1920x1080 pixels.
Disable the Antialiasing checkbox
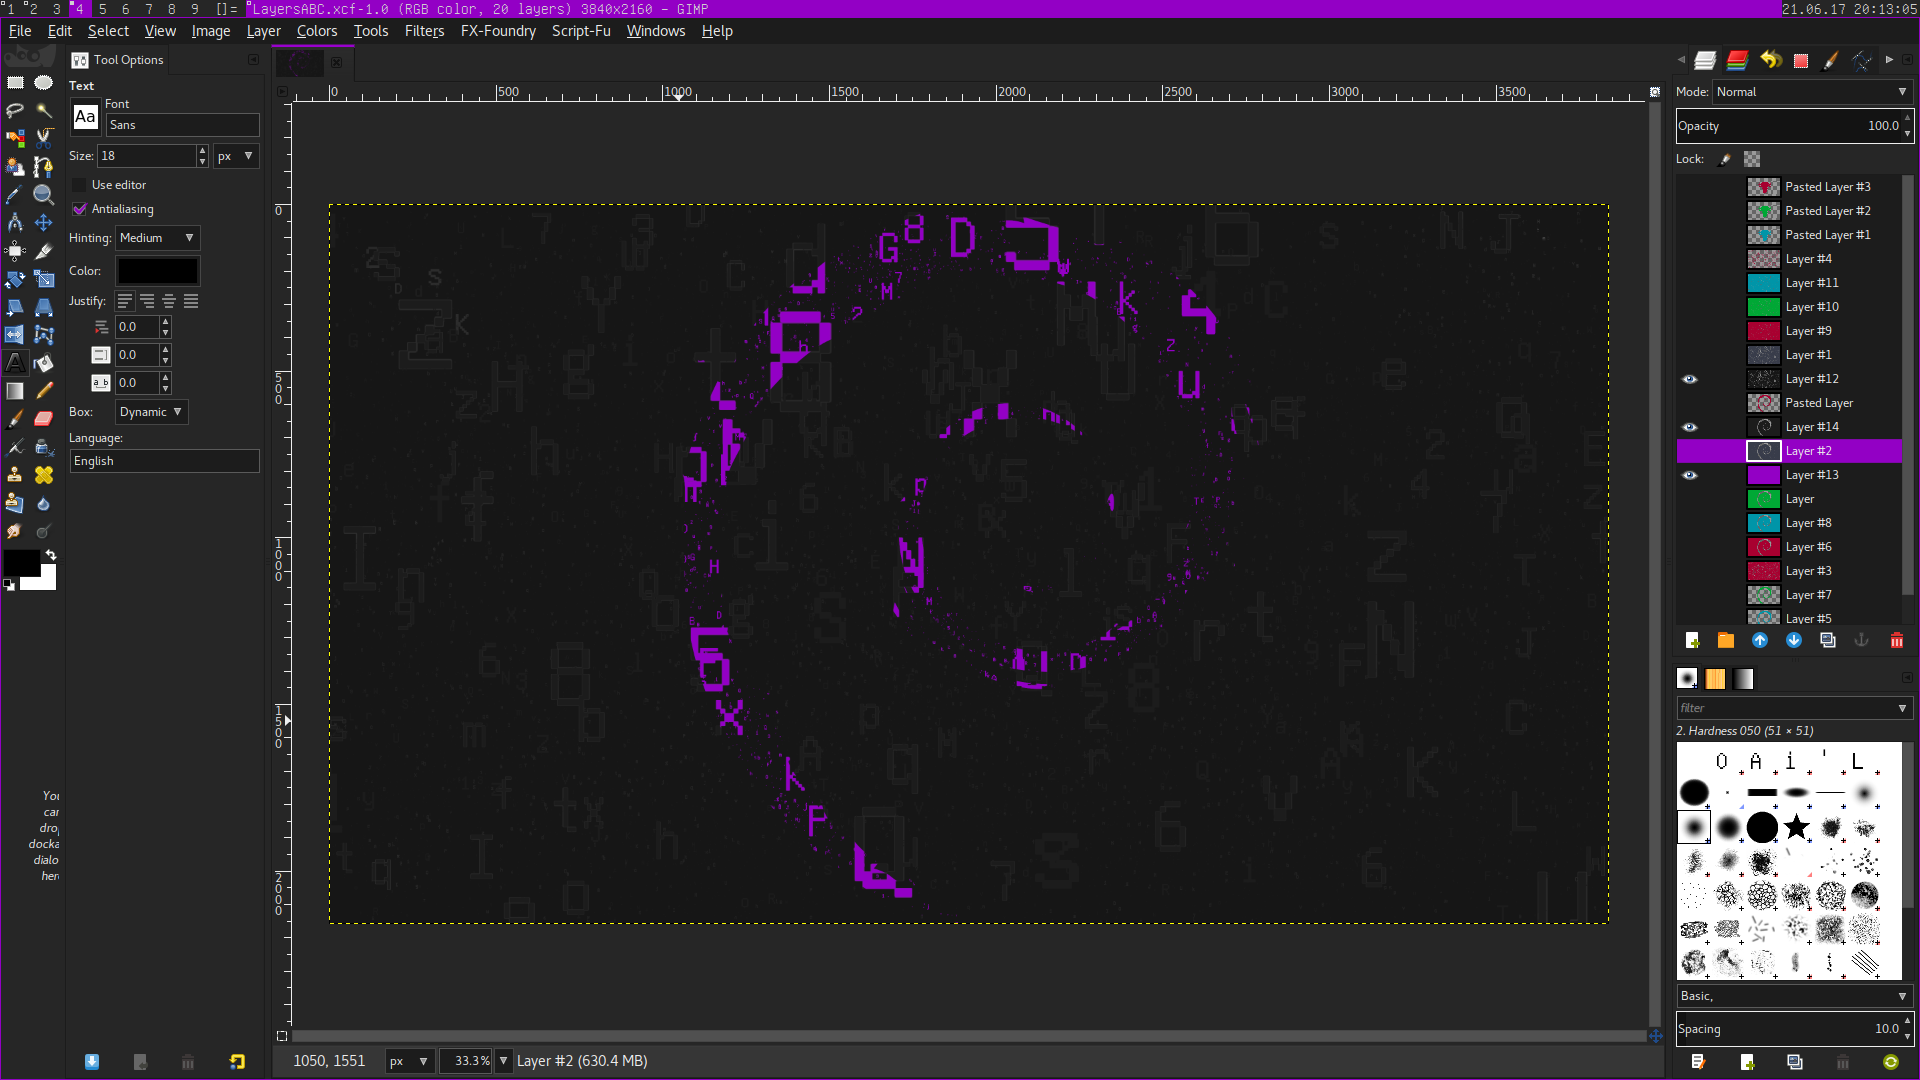coord(80,209)
